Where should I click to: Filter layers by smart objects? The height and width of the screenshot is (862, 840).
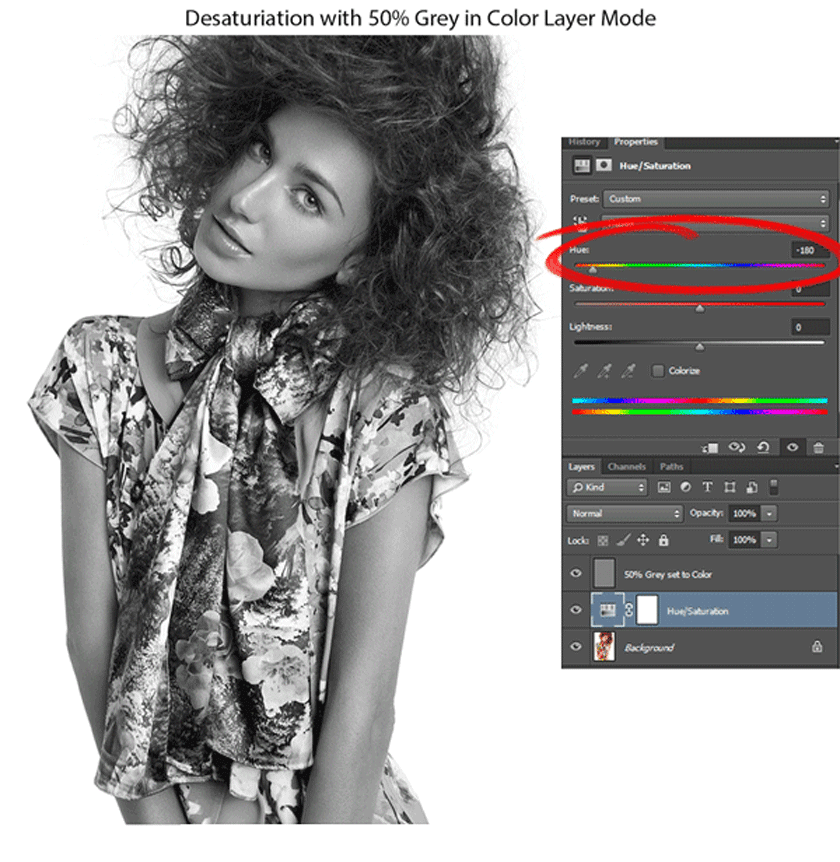[751, 487]
